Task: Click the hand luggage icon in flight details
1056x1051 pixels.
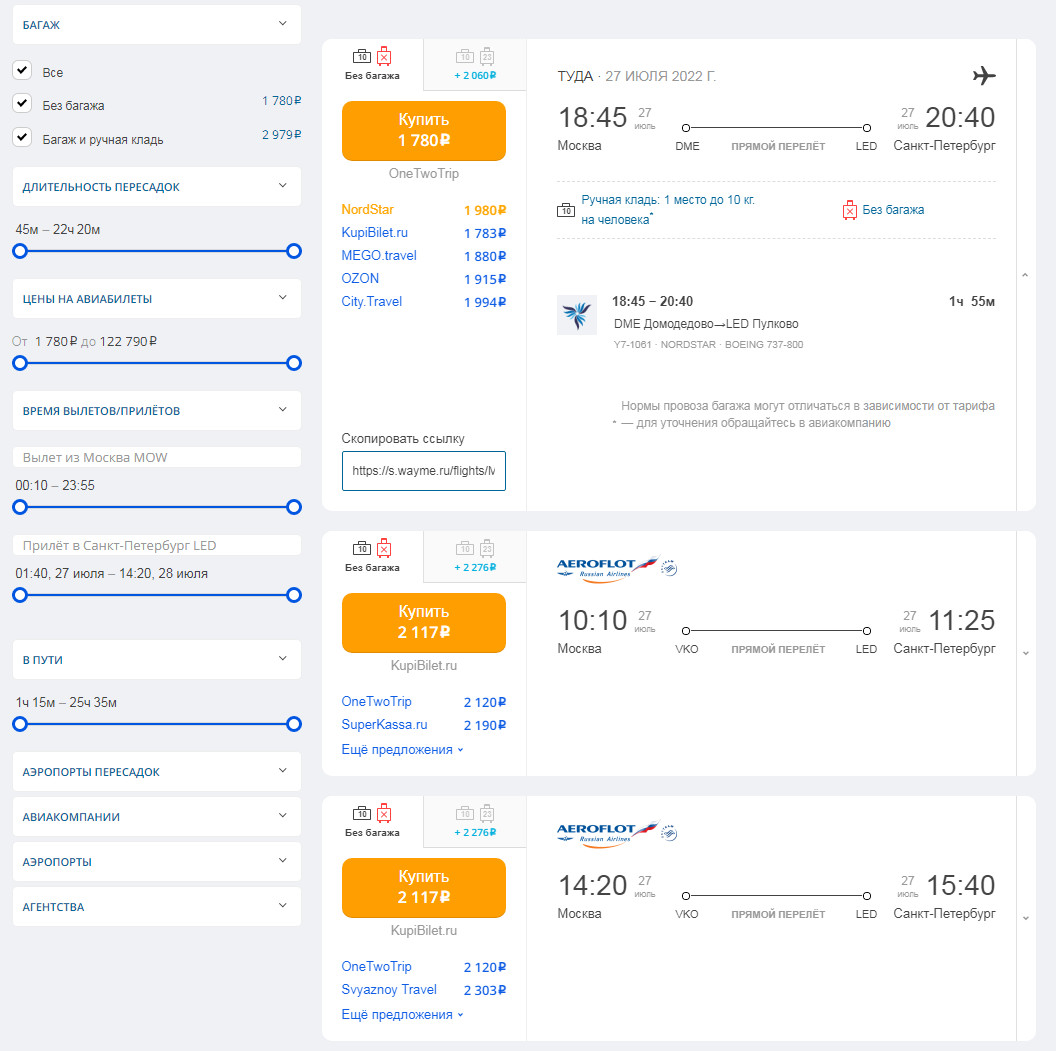Action: pos(566,210)
